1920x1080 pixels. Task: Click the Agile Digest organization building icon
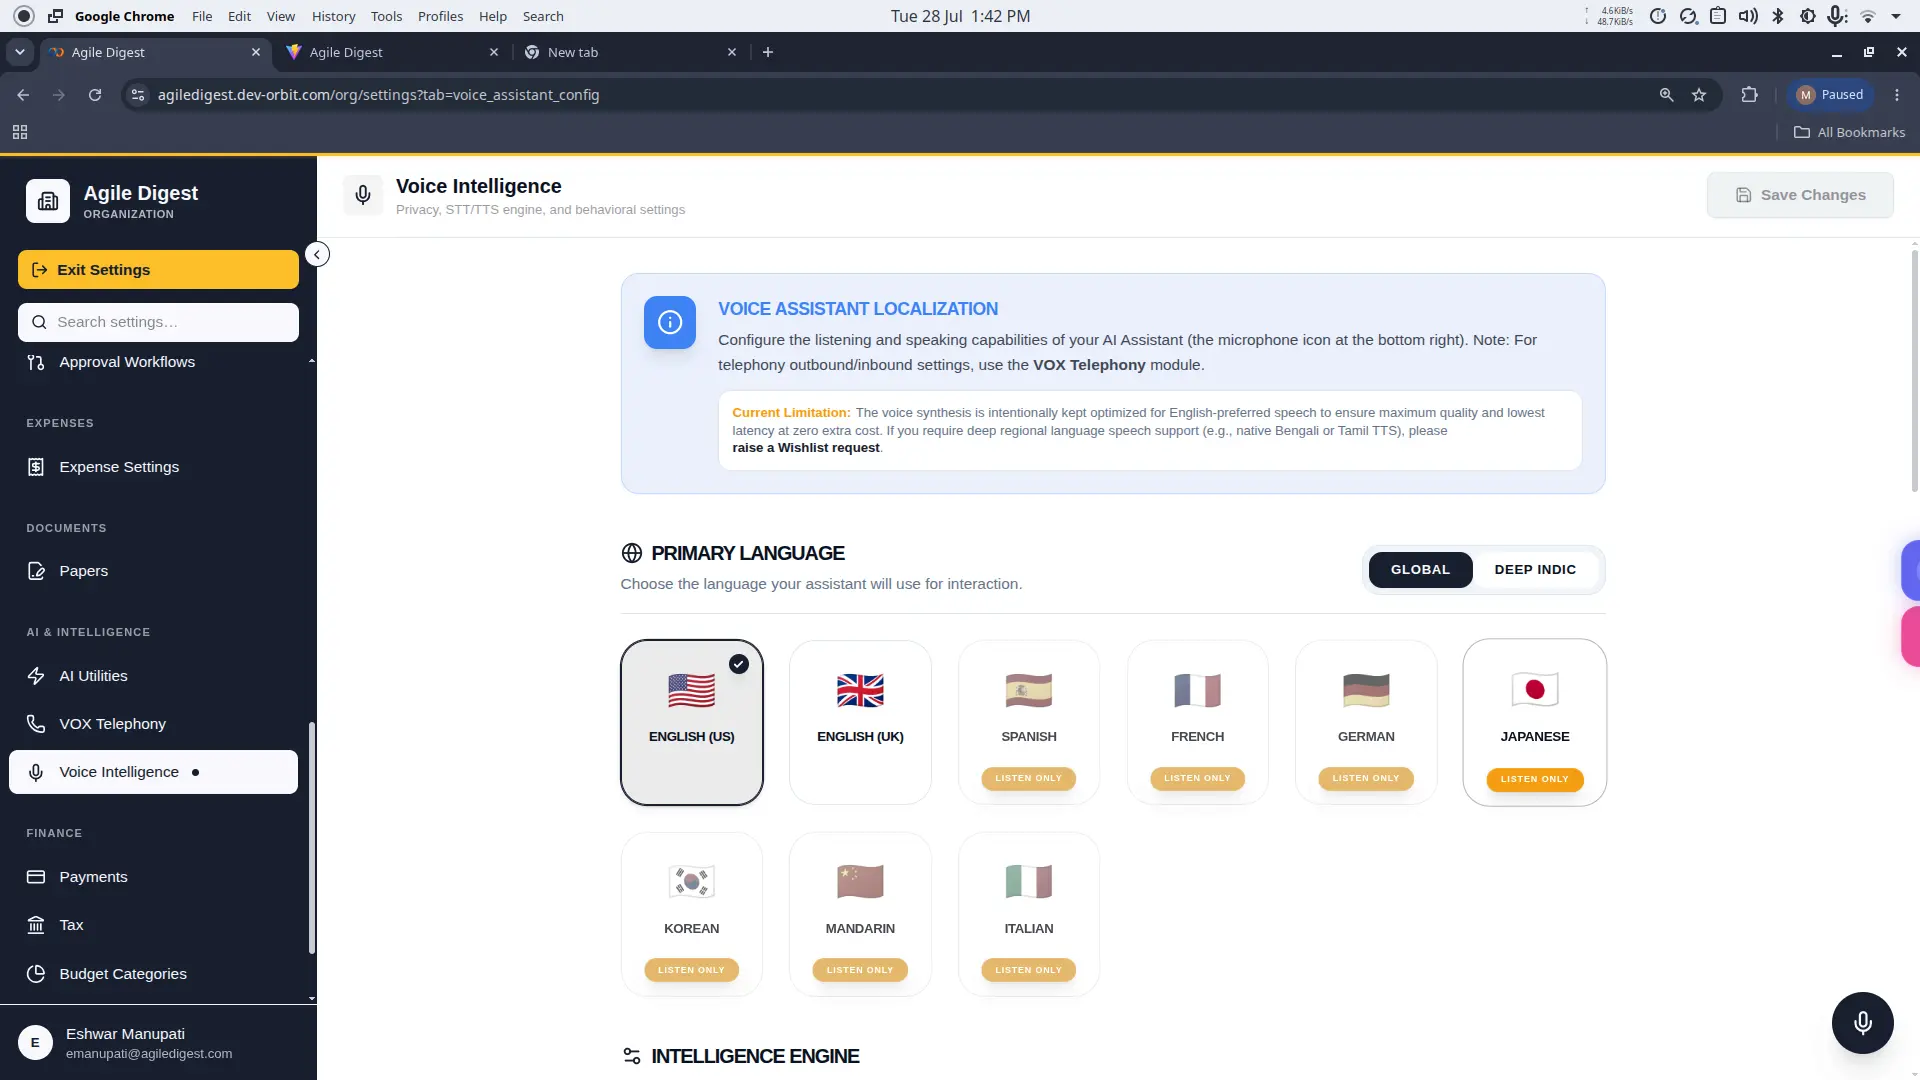(x=48, y=201)
